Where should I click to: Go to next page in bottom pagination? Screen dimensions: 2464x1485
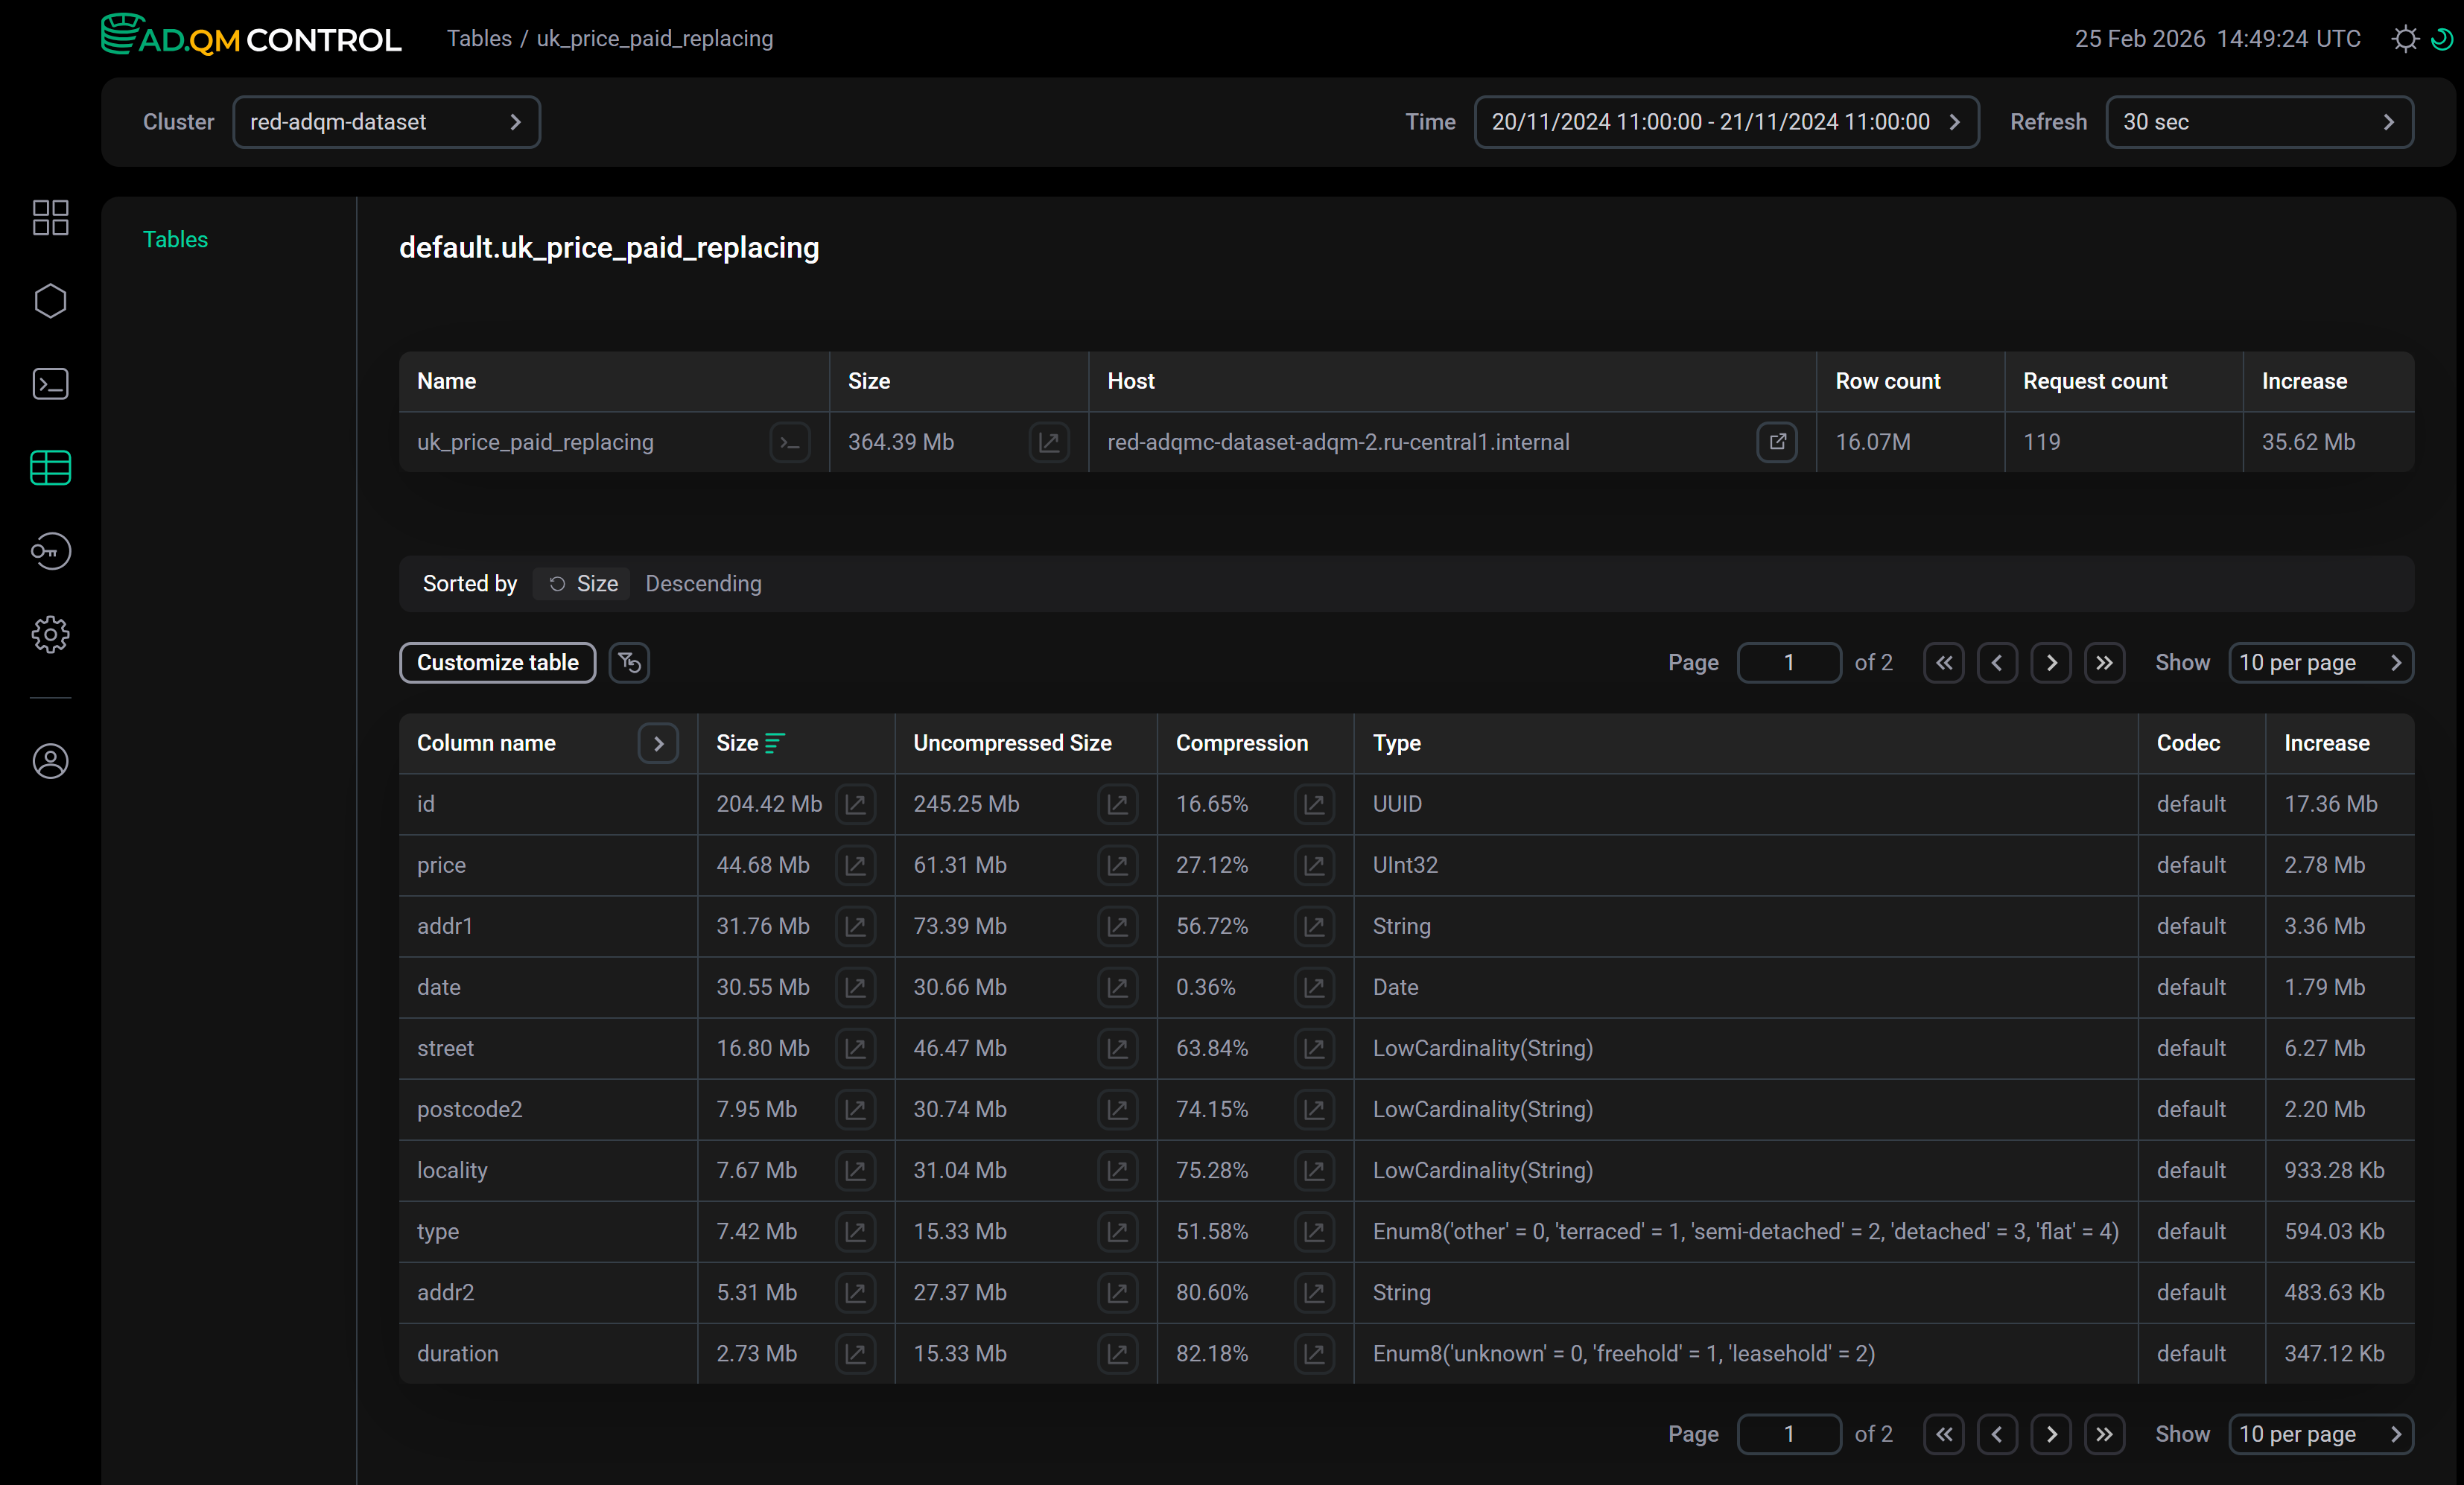(x=2051, y=1434)
